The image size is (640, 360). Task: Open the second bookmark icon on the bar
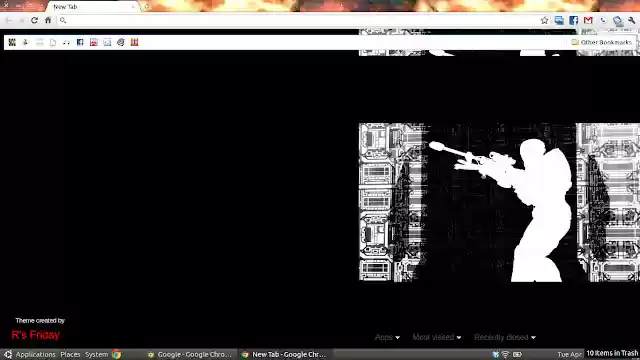(26, 42)
